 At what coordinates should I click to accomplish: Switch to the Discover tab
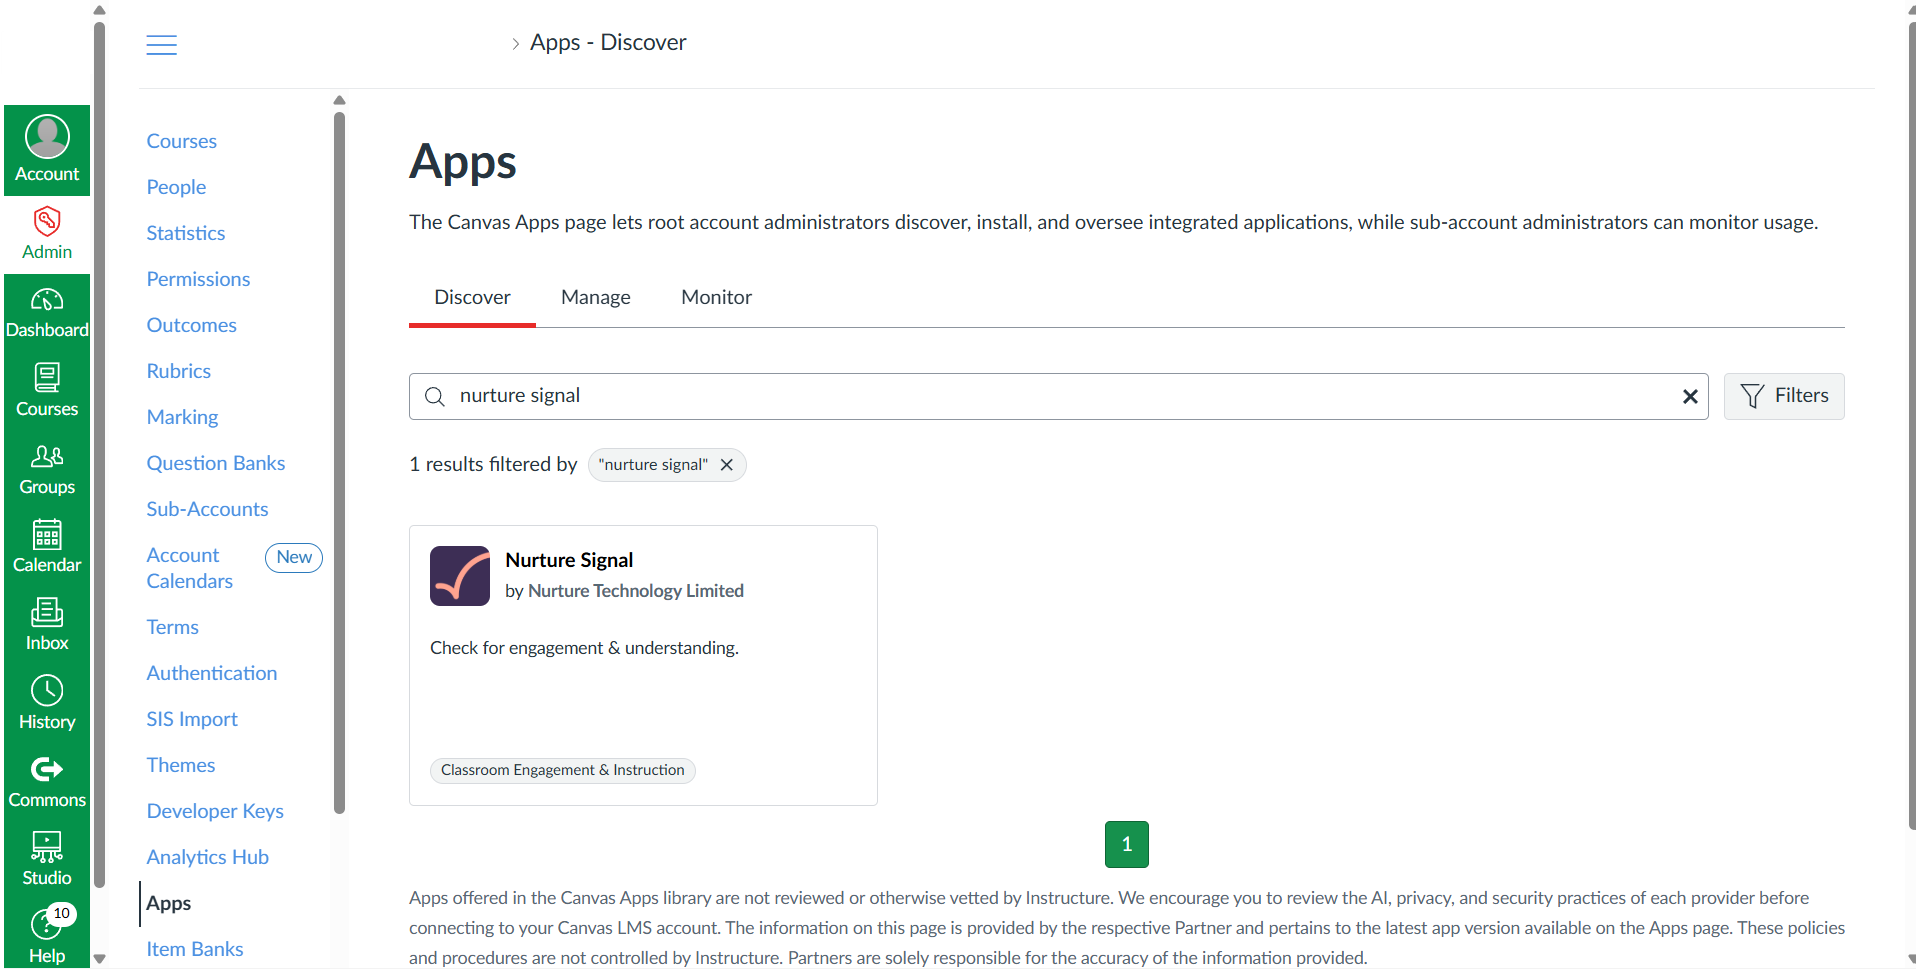472,297
